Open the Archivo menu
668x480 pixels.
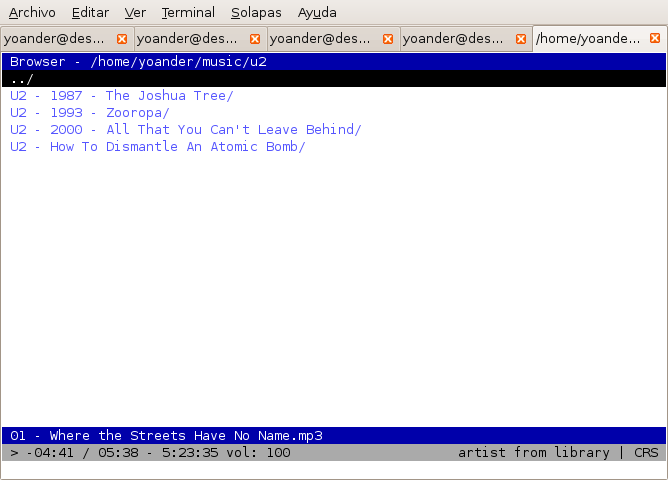32,13
